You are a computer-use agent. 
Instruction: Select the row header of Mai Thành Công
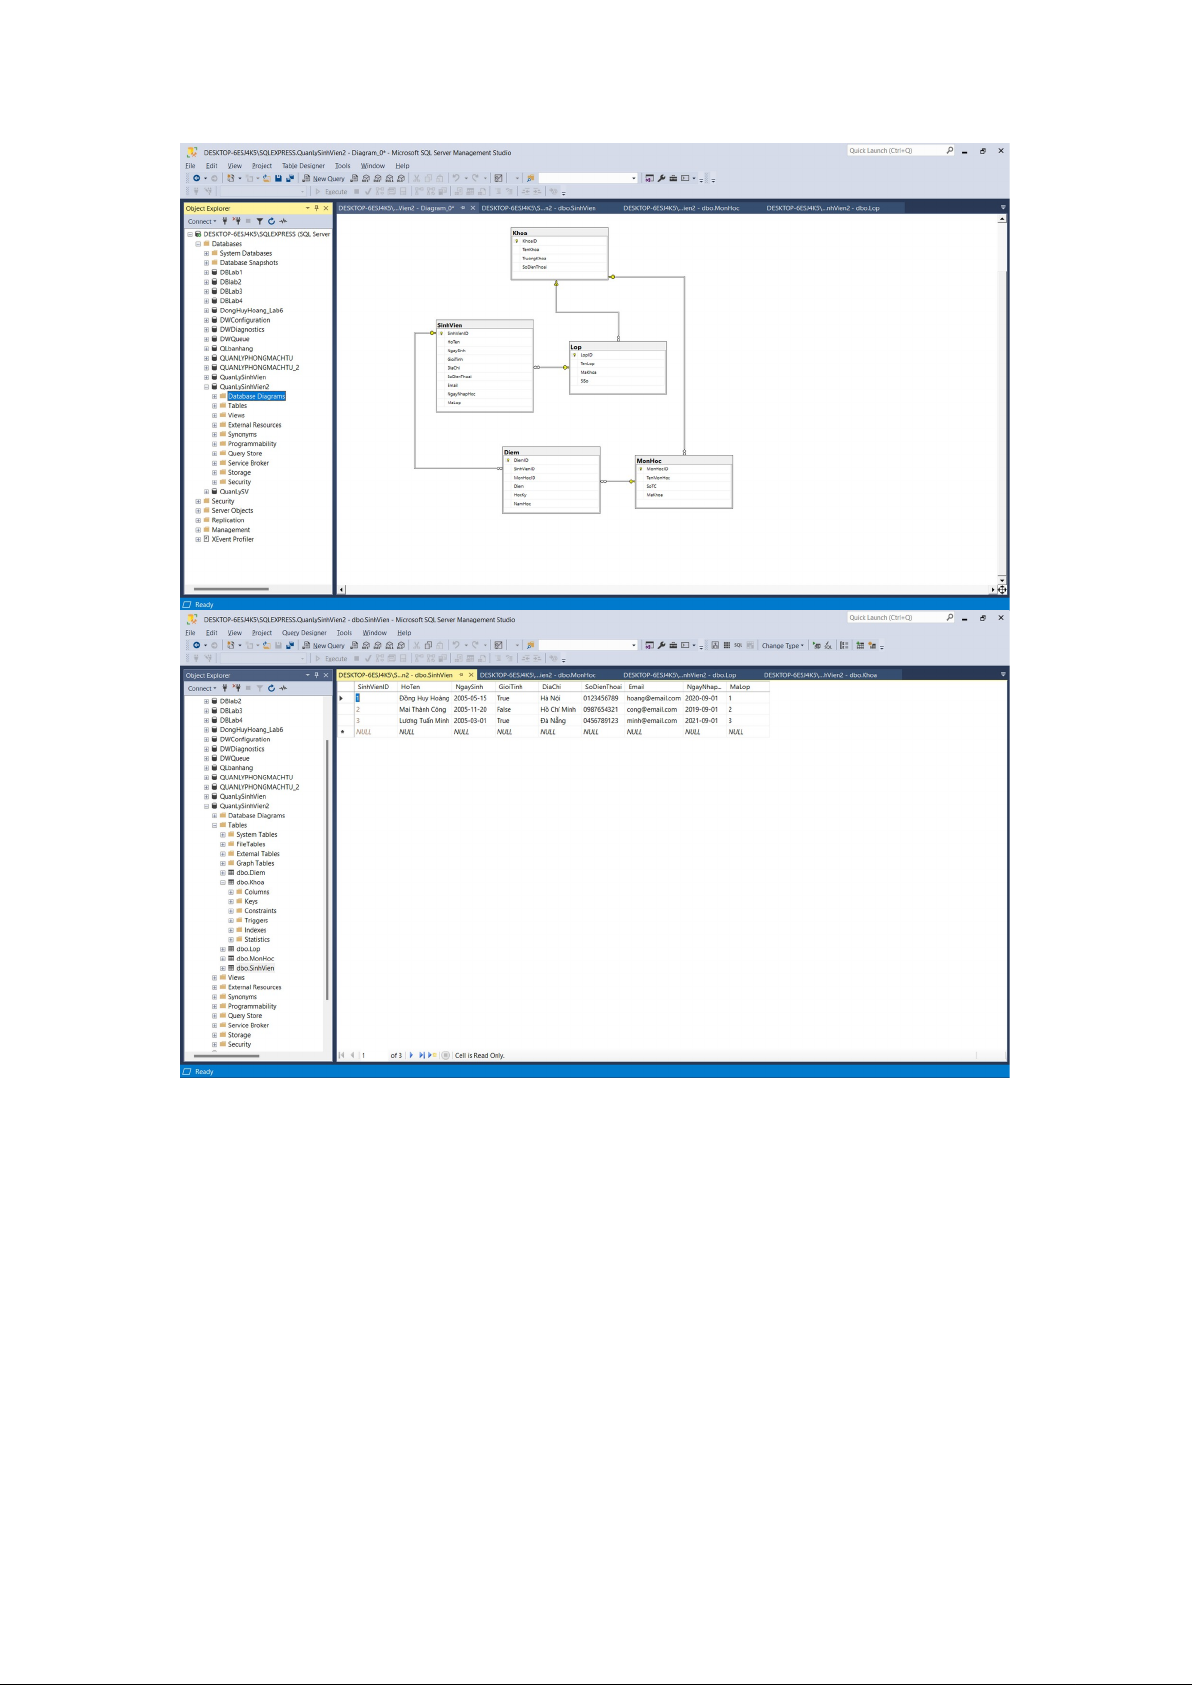(342, 709)
